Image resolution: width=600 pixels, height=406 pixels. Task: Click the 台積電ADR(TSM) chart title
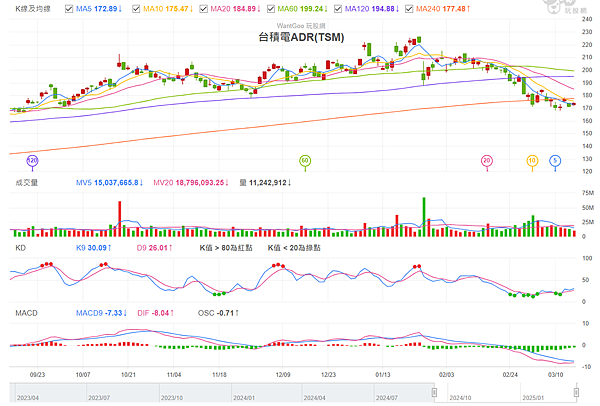click(301, 37)
